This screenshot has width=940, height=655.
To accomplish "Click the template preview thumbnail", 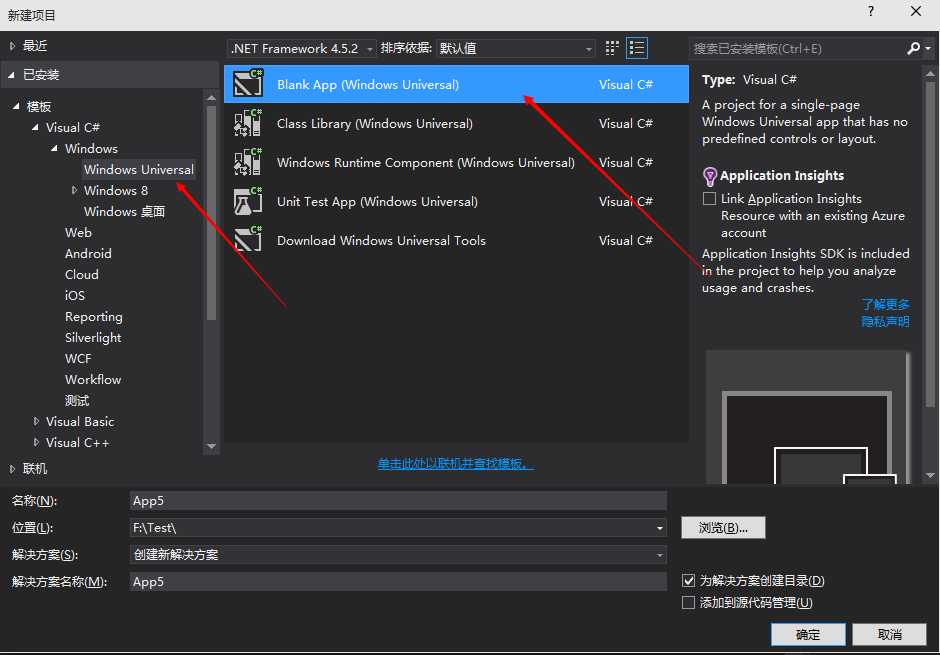I will 808,418.
